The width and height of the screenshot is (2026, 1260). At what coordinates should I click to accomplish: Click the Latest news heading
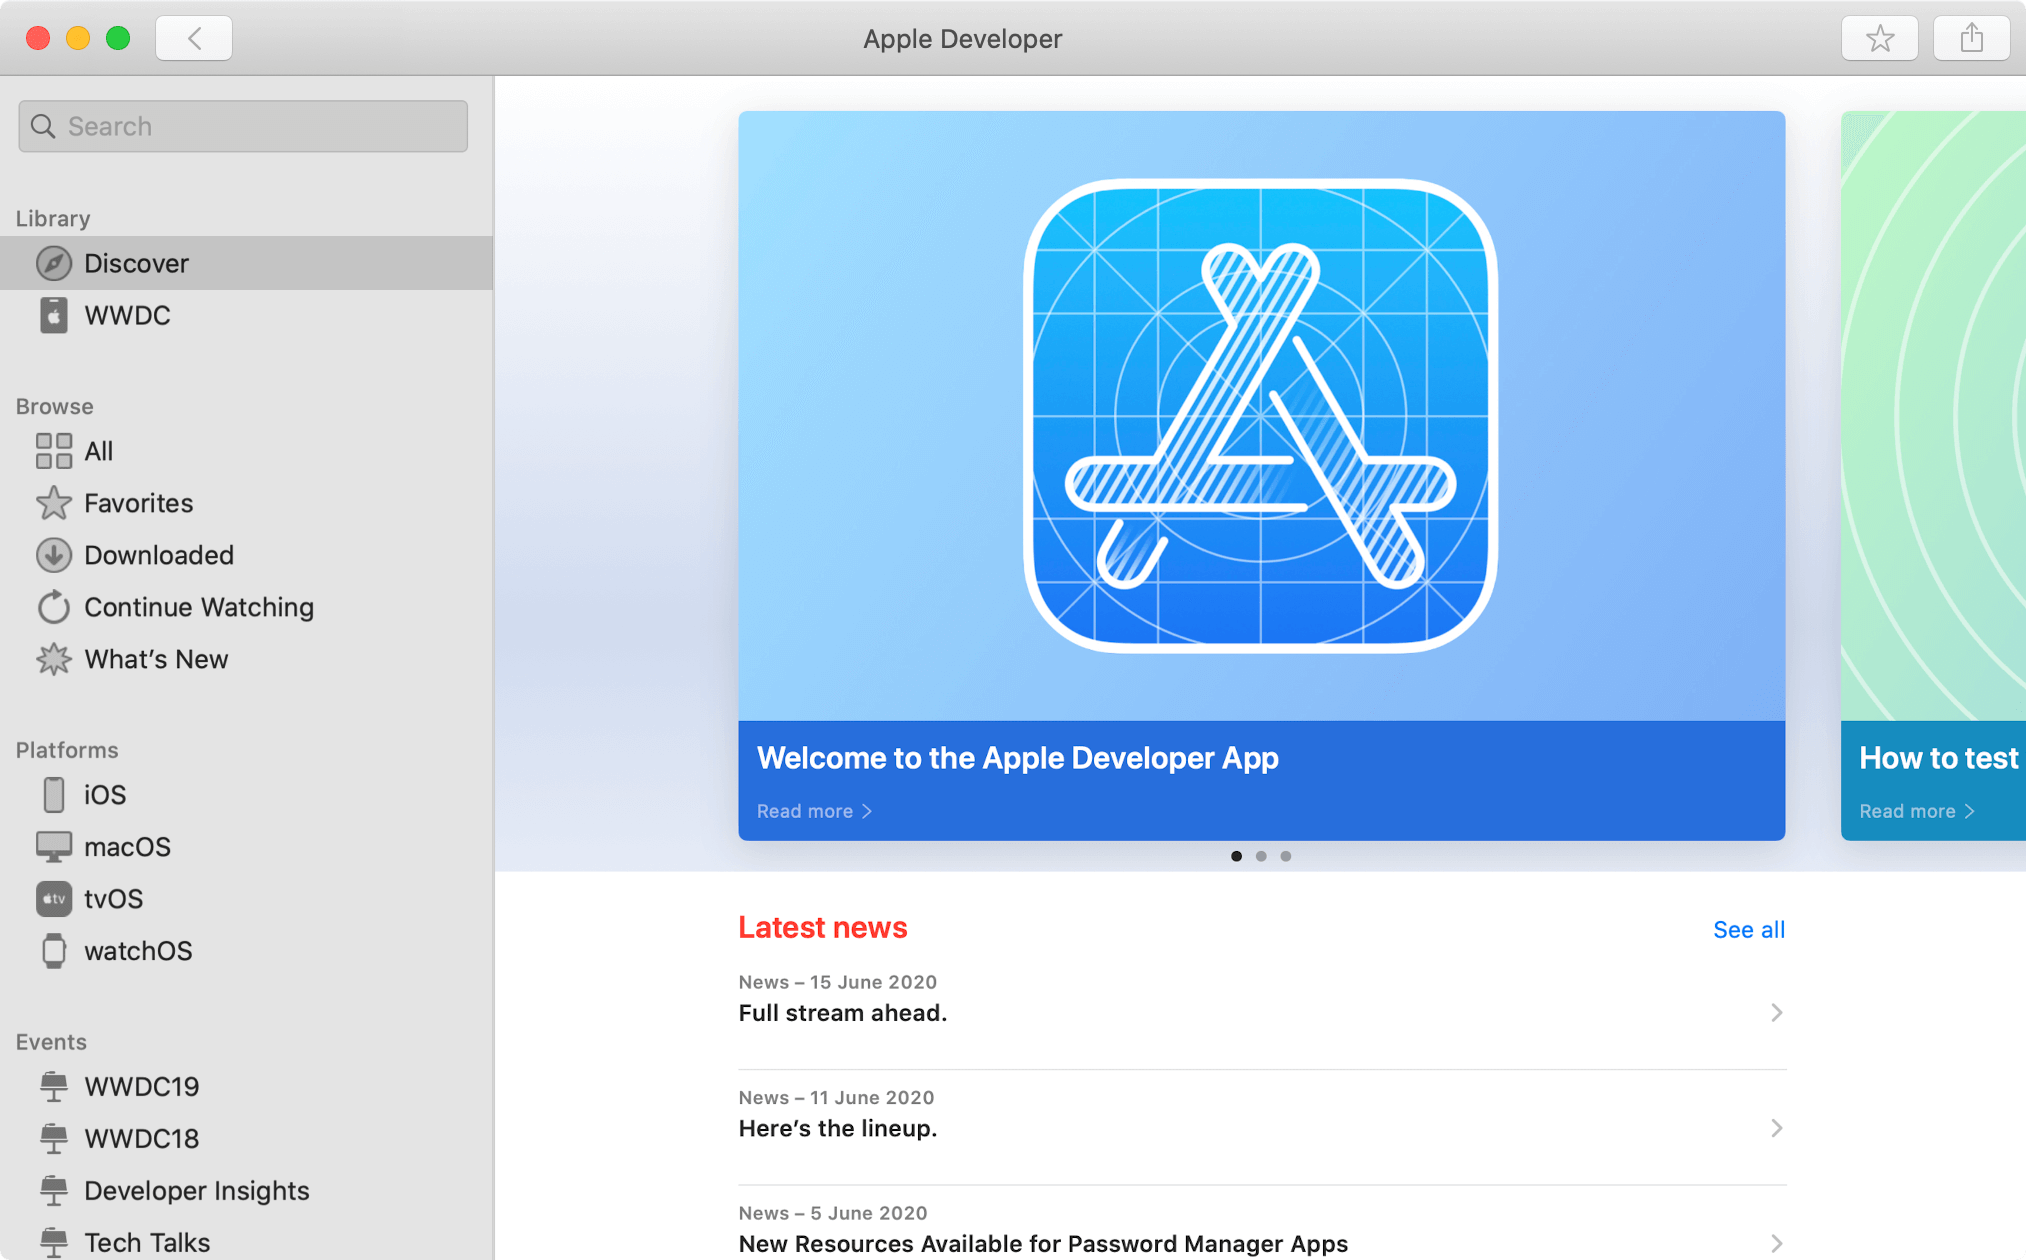822,928
